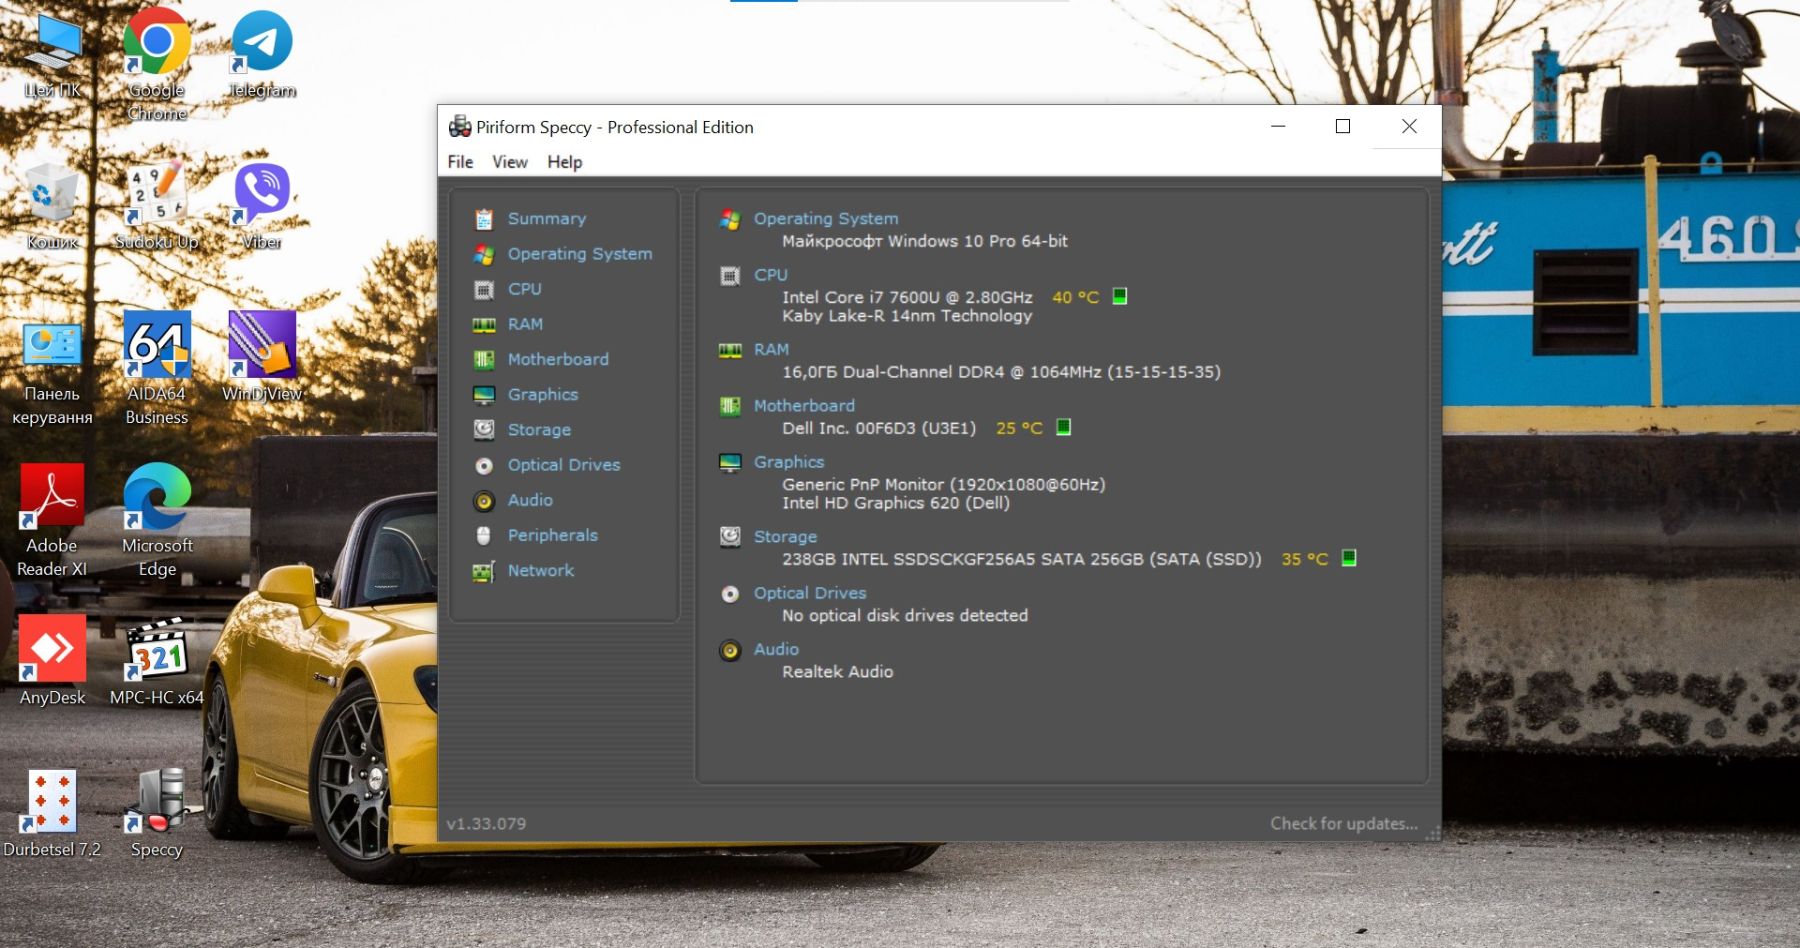Open the View menu
Viewport: 1800px width, 948px height.
coord(510,162)
